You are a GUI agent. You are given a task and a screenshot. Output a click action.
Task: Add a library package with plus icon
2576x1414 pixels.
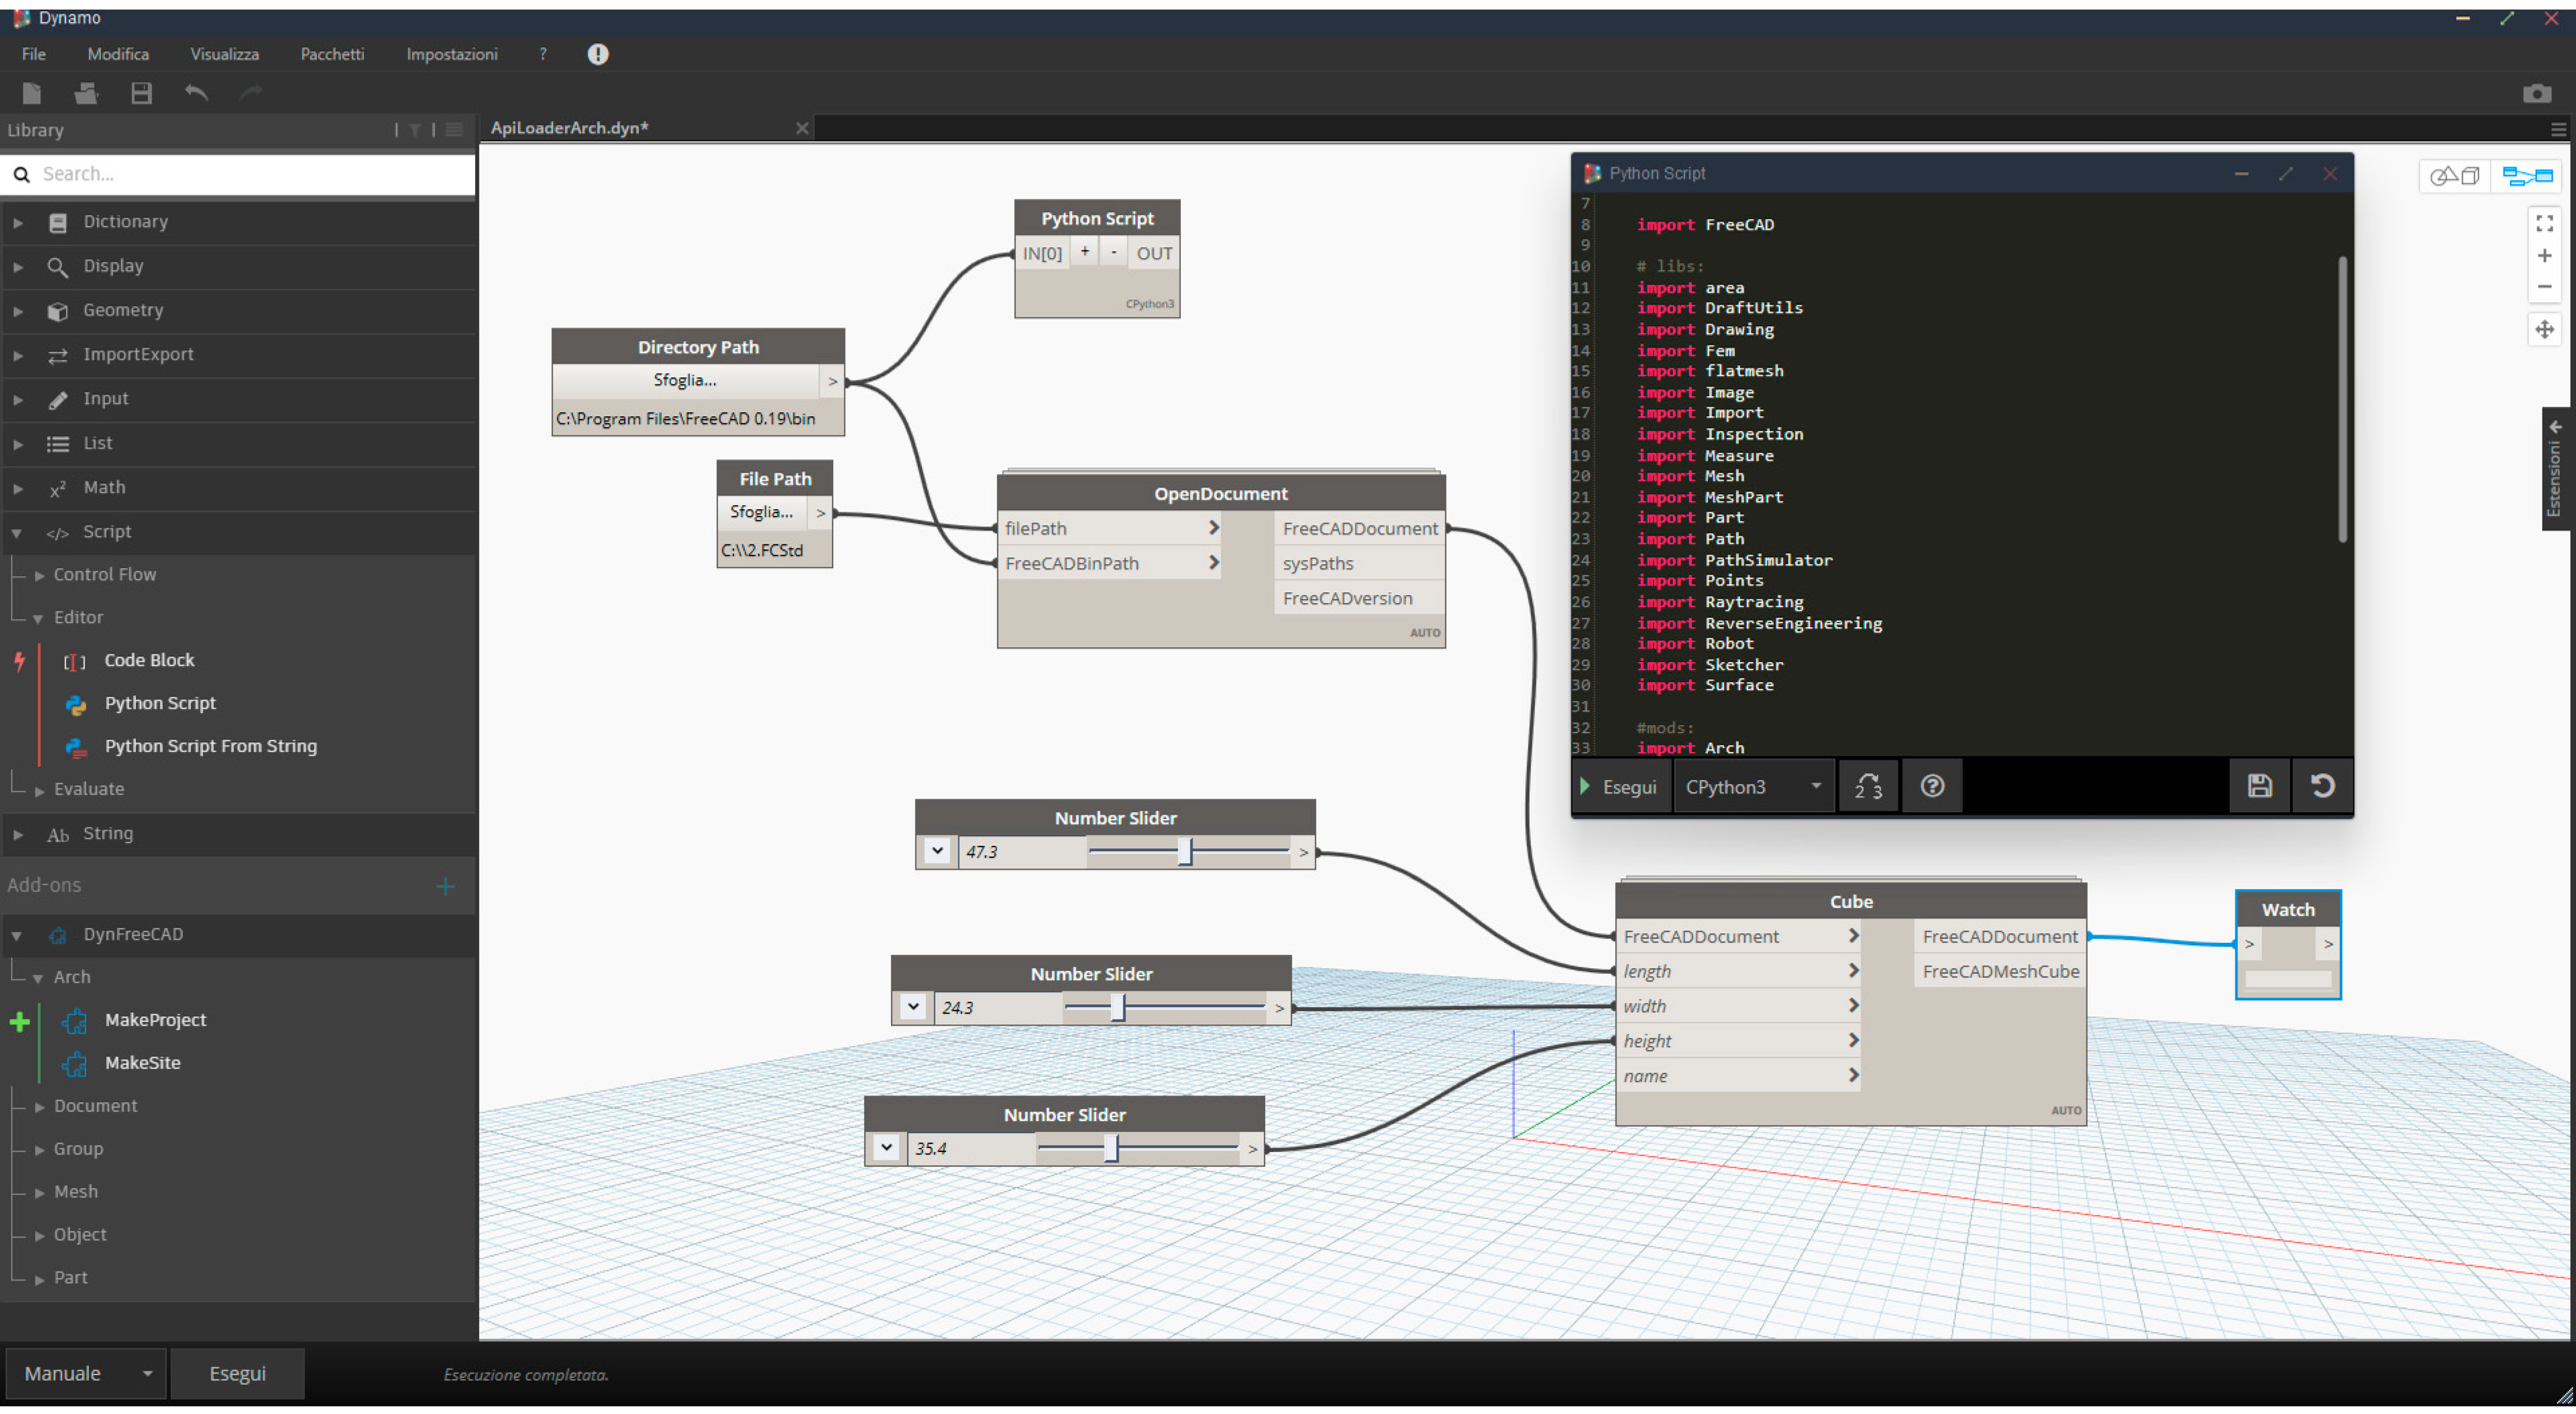(x=446, y=886)
